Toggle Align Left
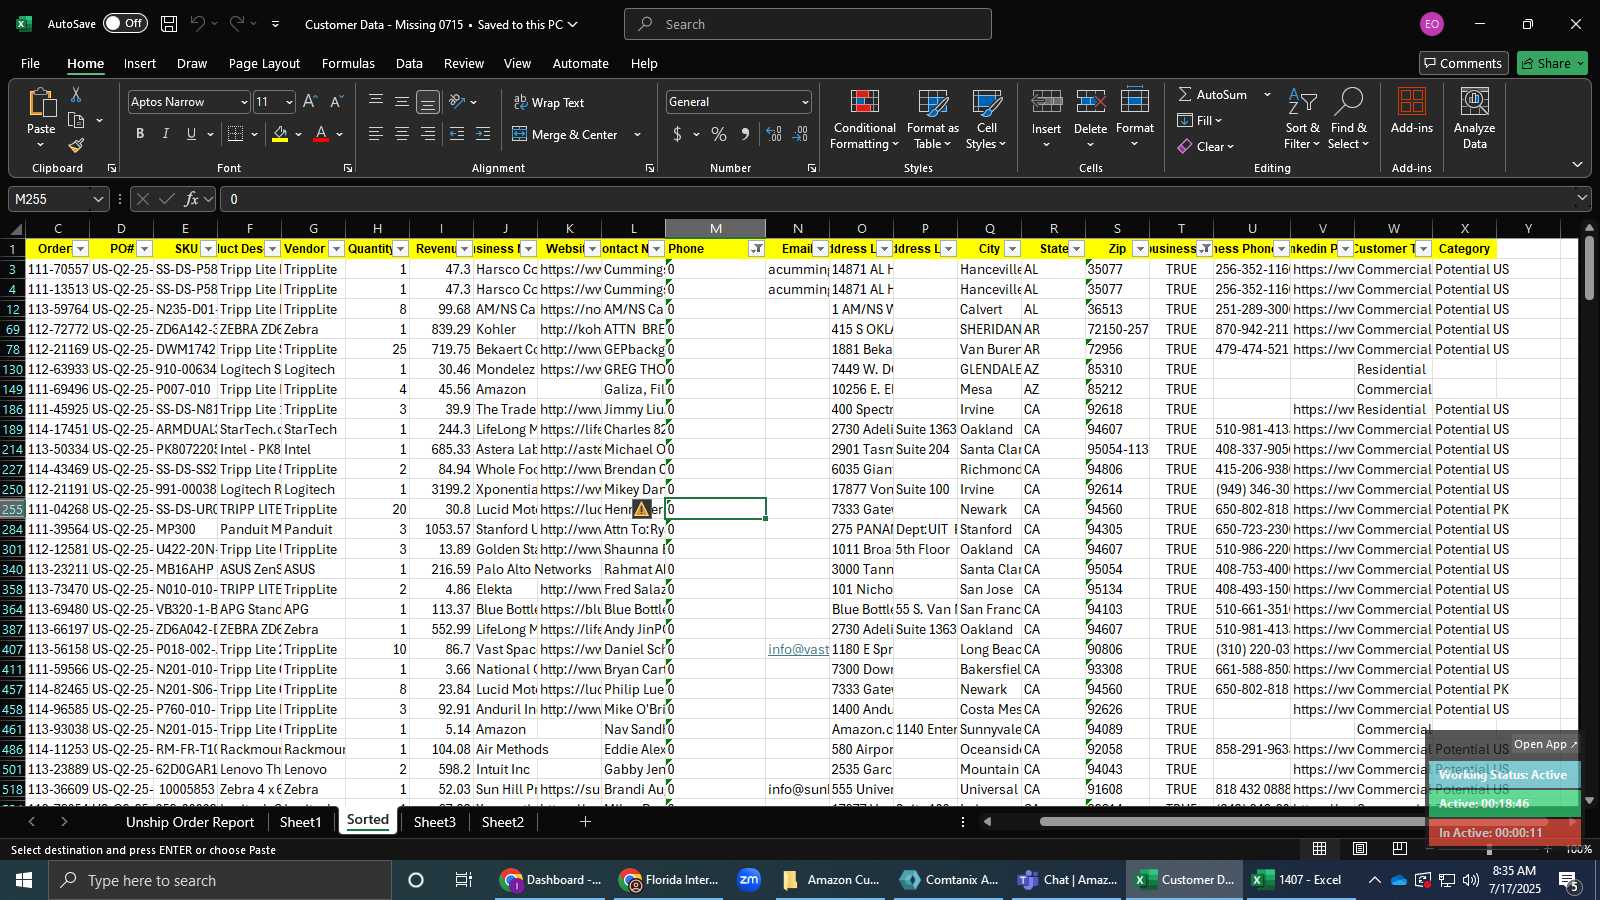This screenshot has height=900, width=1600. [376, 134]
